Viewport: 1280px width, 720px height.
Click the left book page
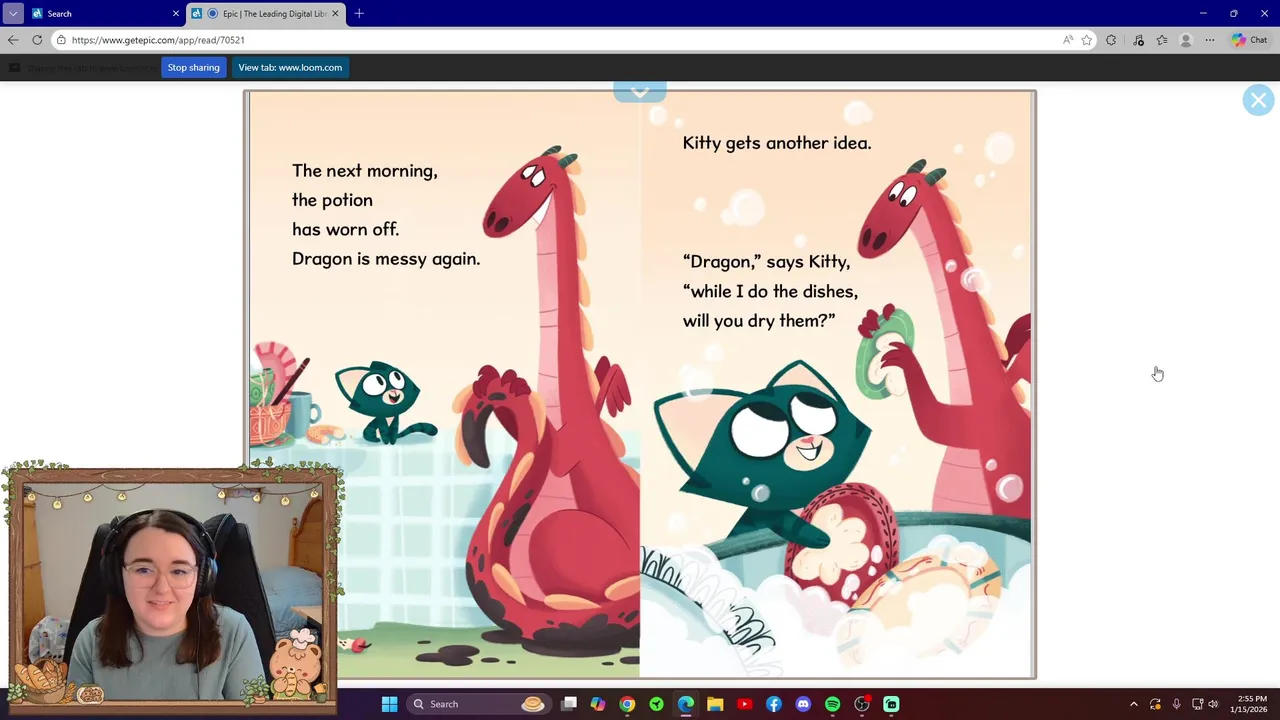point(444,385)
